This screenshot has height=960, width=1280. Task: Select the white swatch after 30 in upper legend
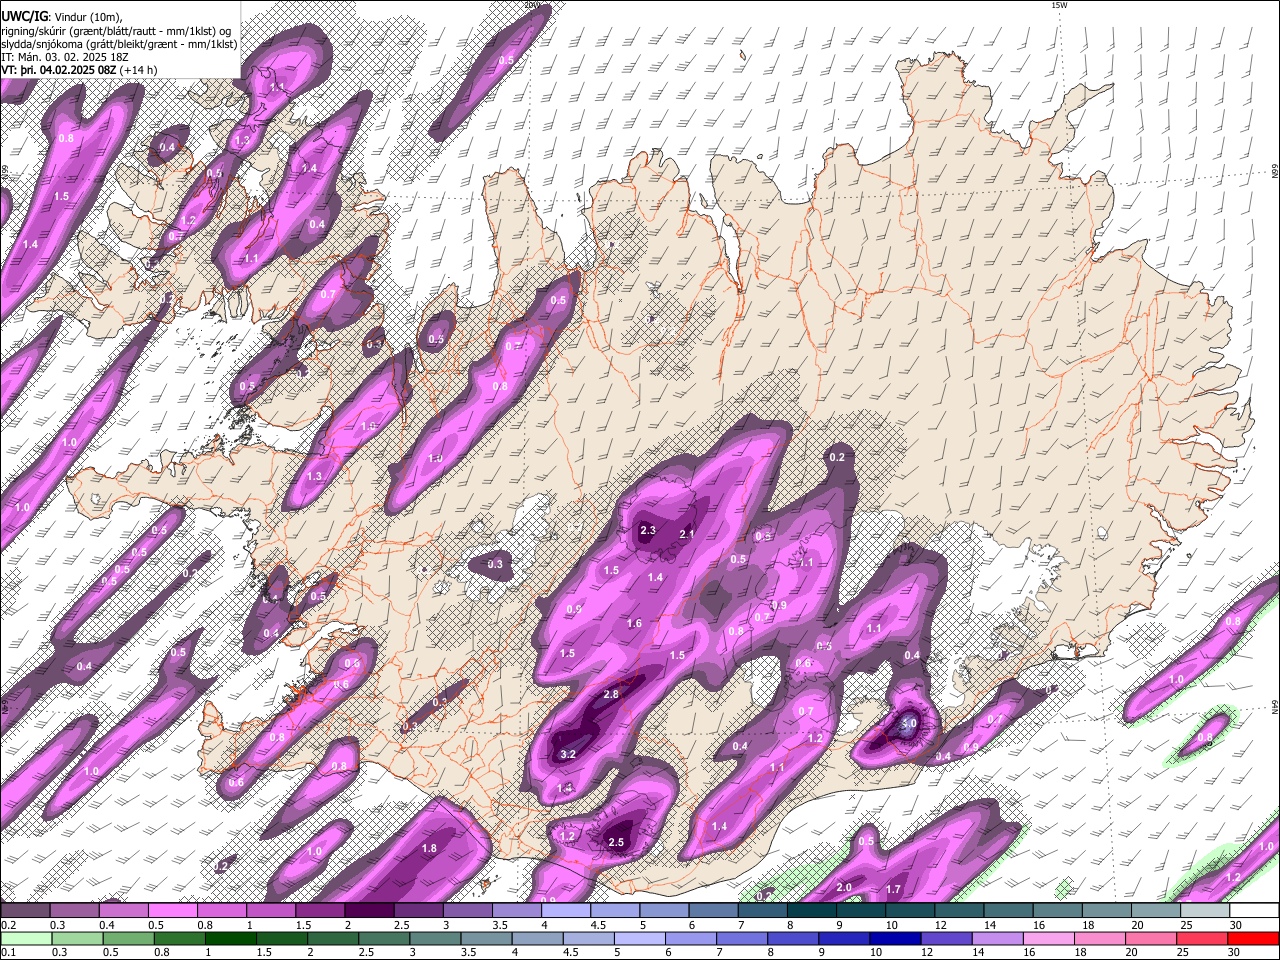tap(1255, 911)
